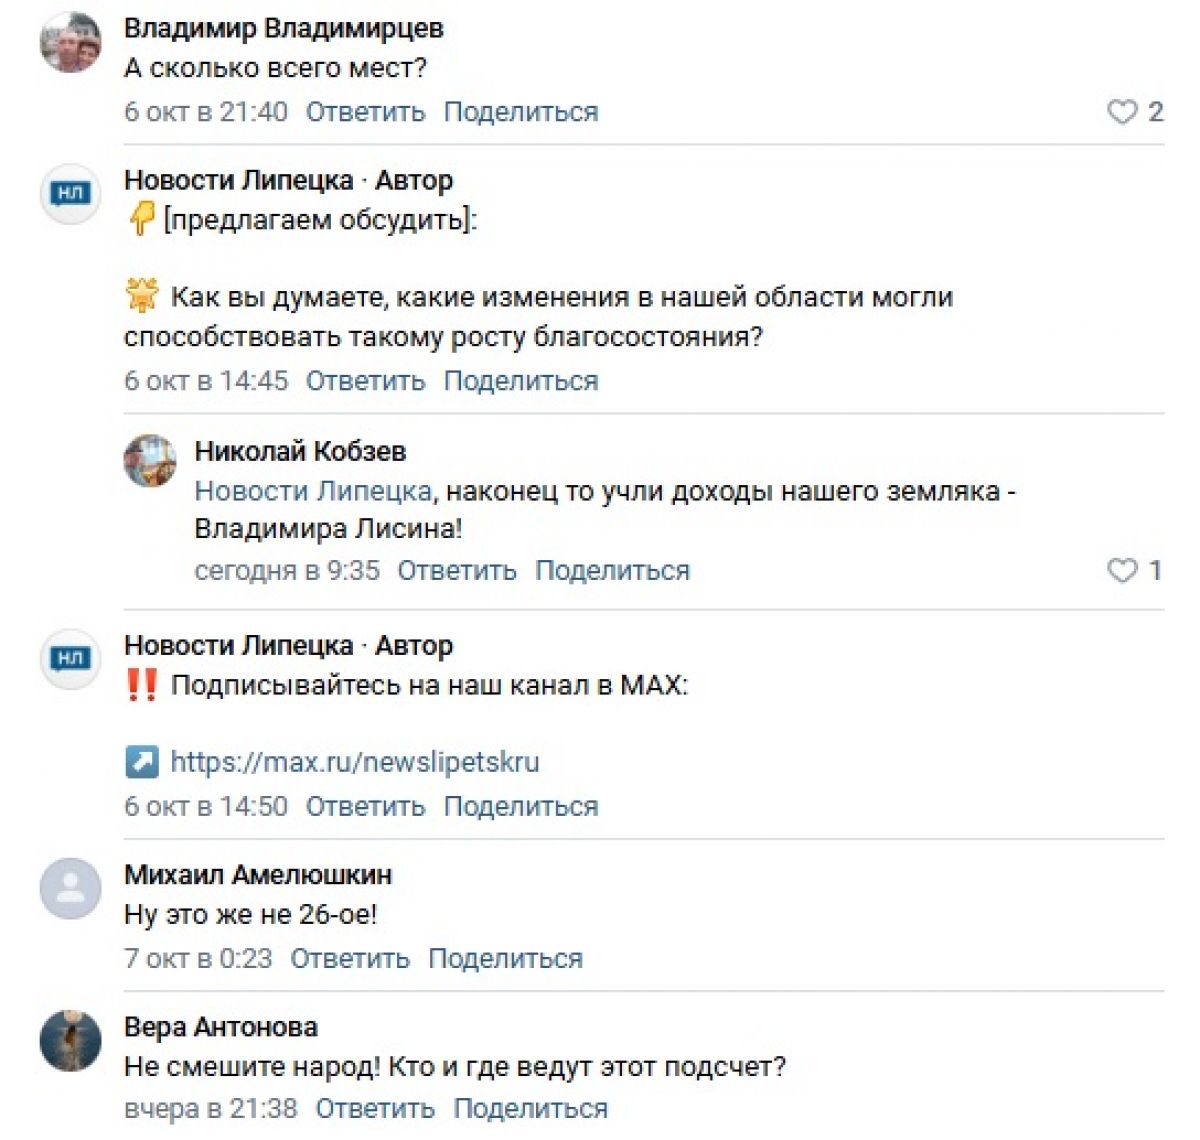This screenshot has height=1140, width=1200.
Task: Like Николай Кобзев's reply with the heart
Action: point(1122,570)
